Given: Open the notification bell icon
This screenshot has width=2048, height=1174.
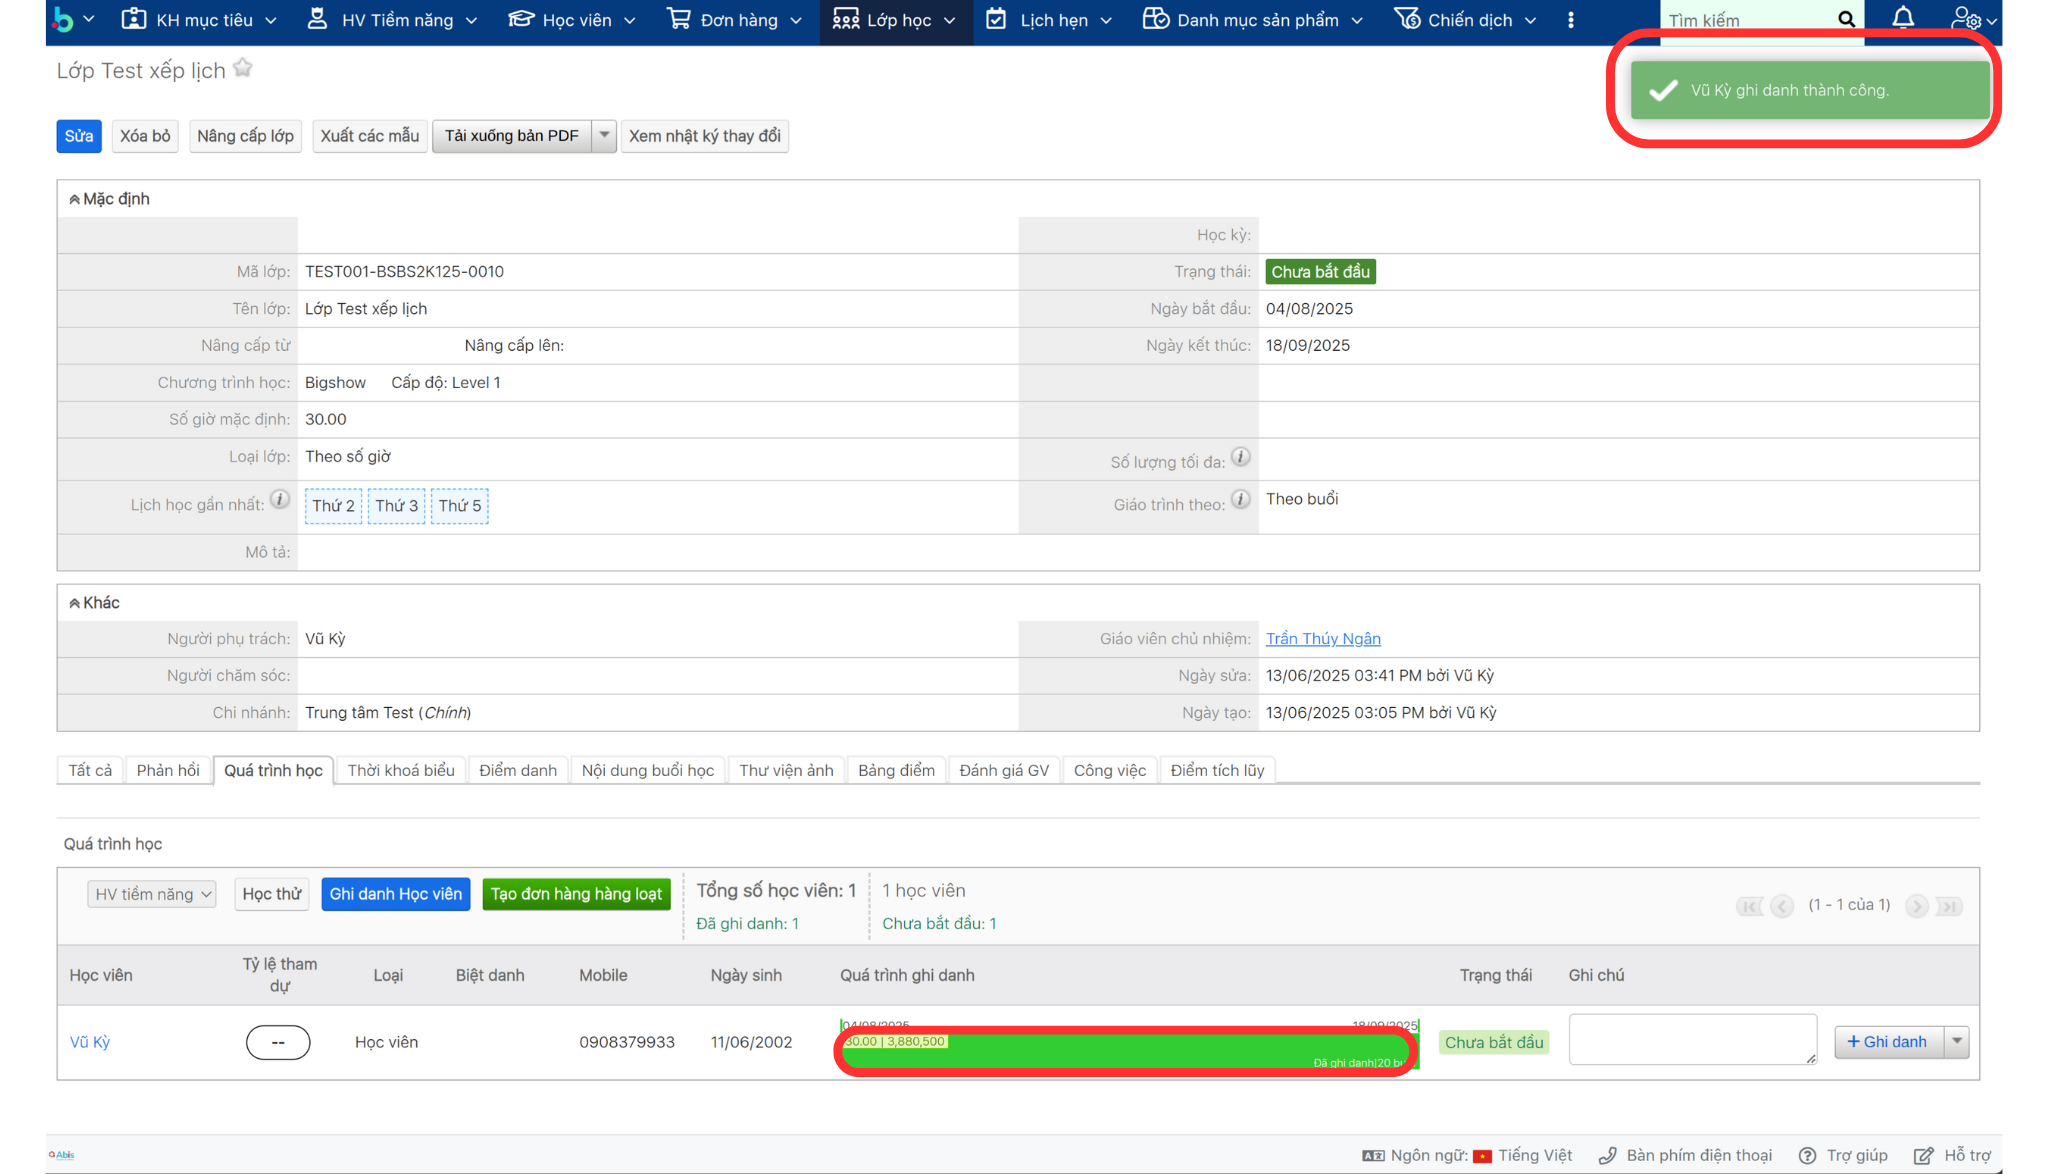Looking at the screenshot, I should pyautogui.click(x=1902, y=19).
